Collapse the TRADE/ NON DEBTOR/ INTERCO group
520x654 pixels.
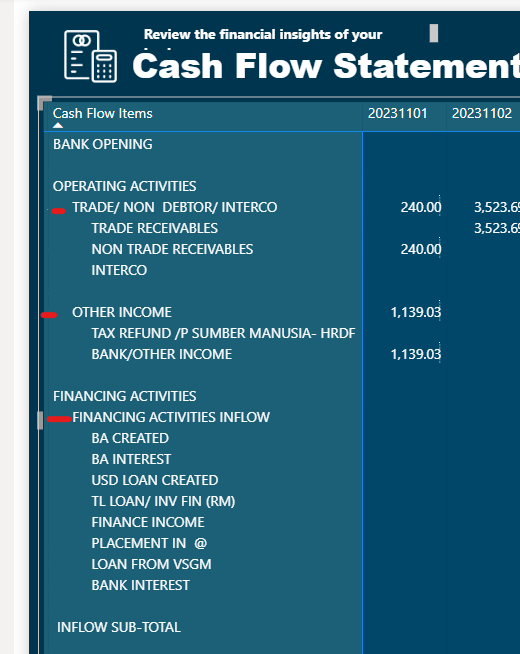pos(58,211)
